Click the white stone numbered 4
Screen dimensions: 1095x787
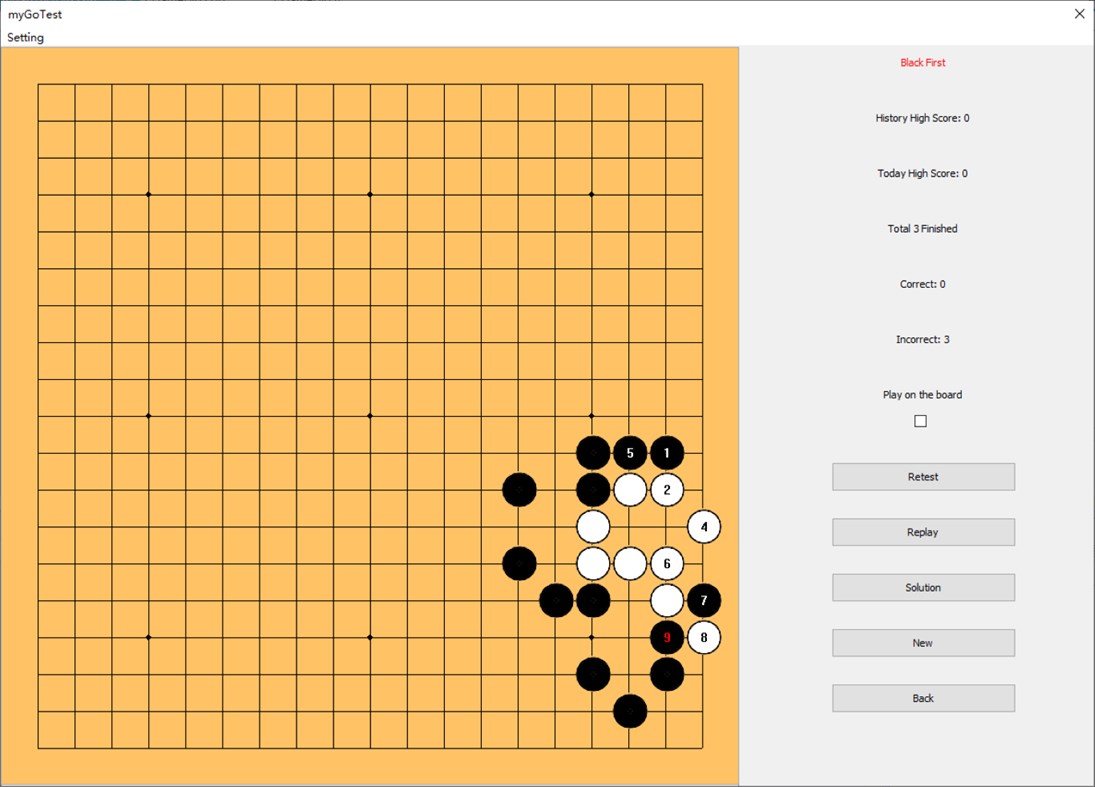(703, 527)
